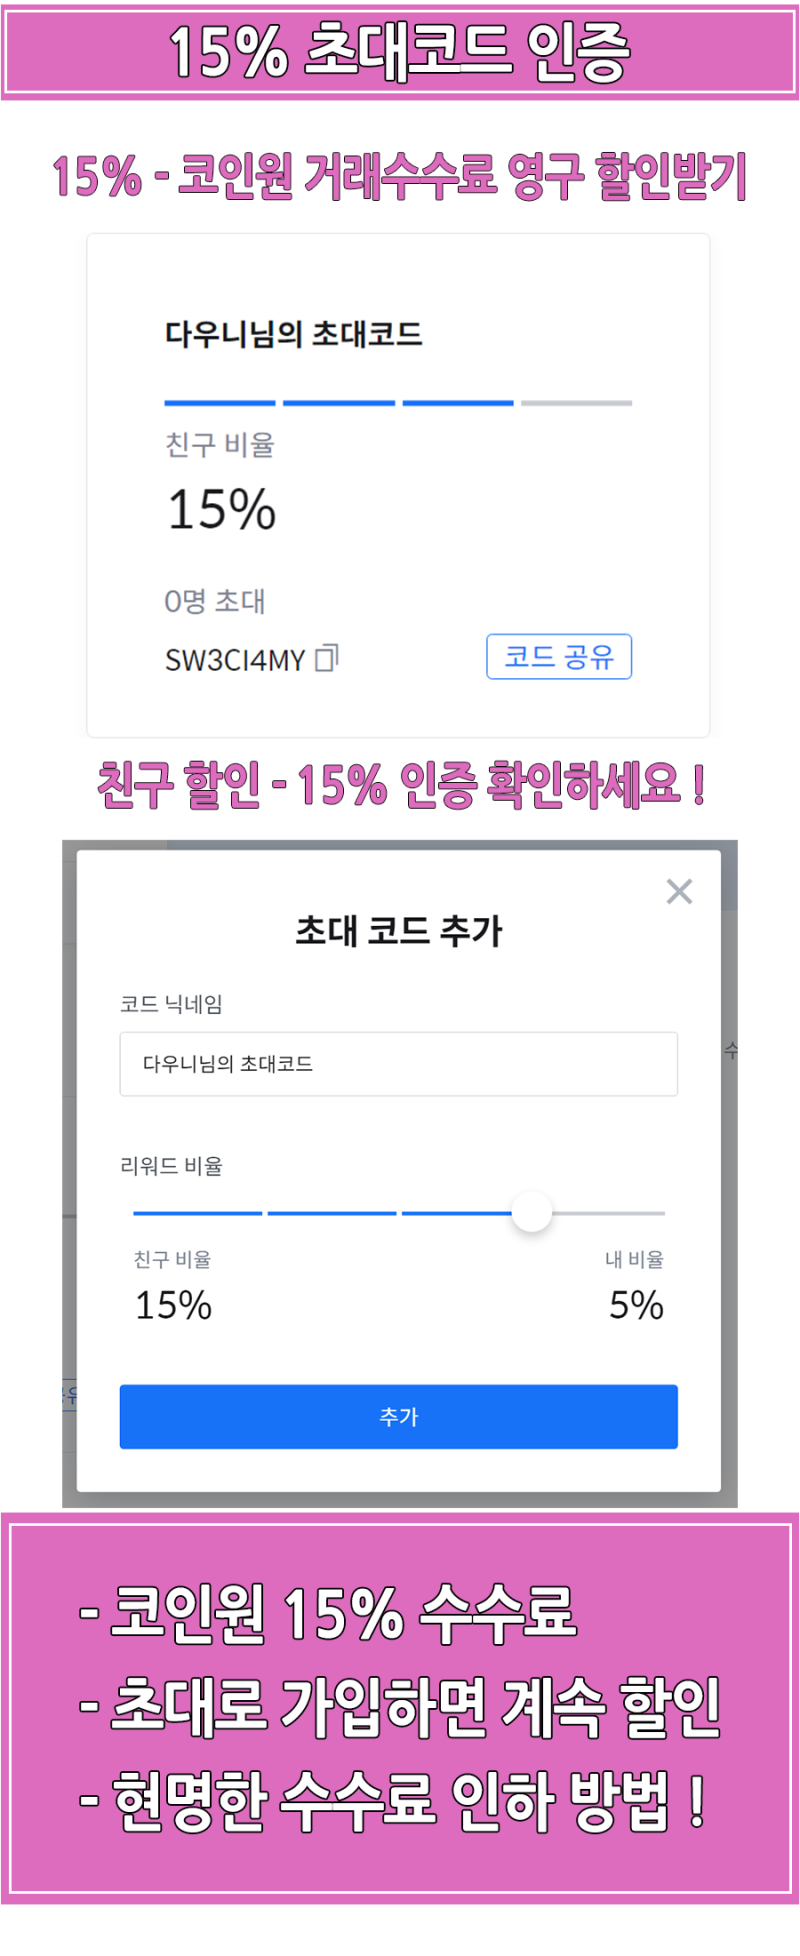
Task: Click the 초대 코드 추가 dialog title
Action: pyautogui.click(x=399, y=931)
